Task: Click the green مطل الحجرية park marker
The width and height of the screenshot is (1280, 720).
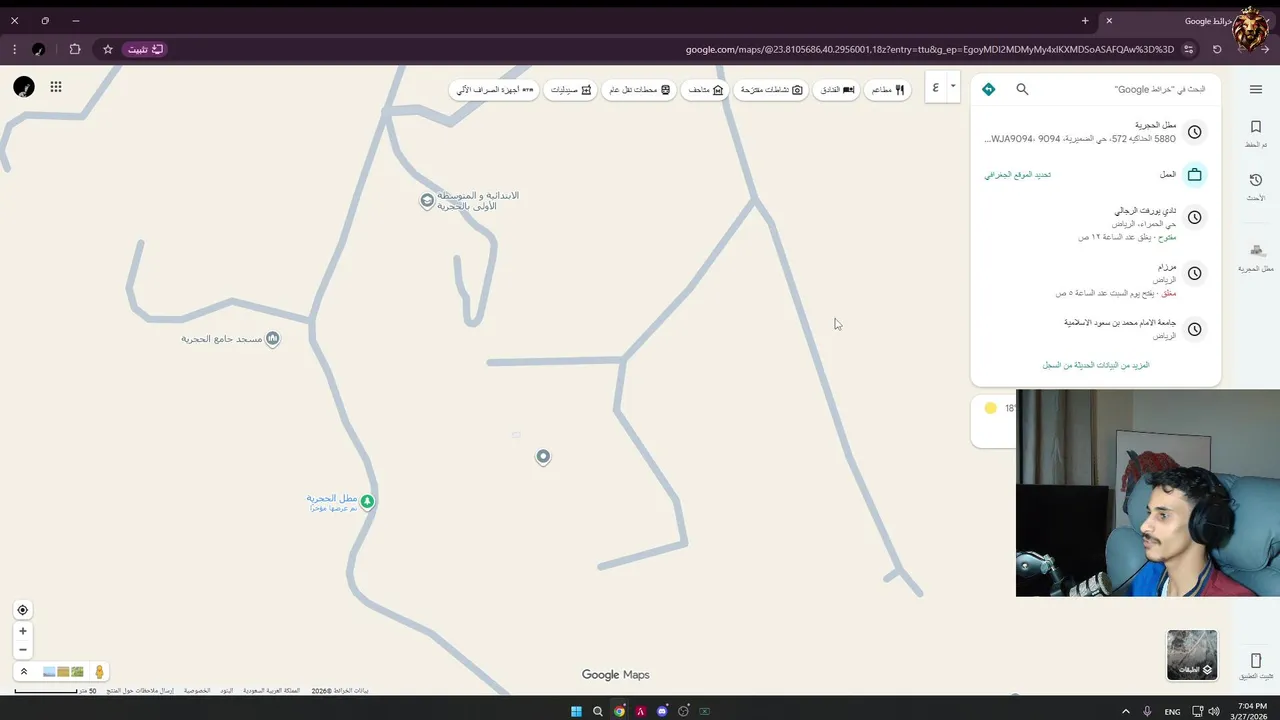Action: coord(367,501)
